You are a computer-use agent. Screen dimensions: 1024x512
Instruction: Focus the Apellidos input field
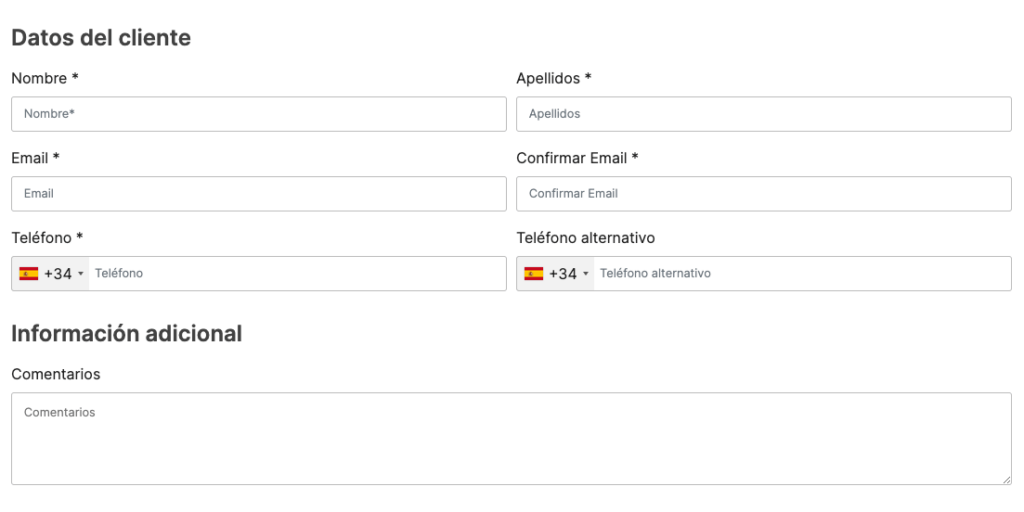pyautogui.click(x=764, y=114)
